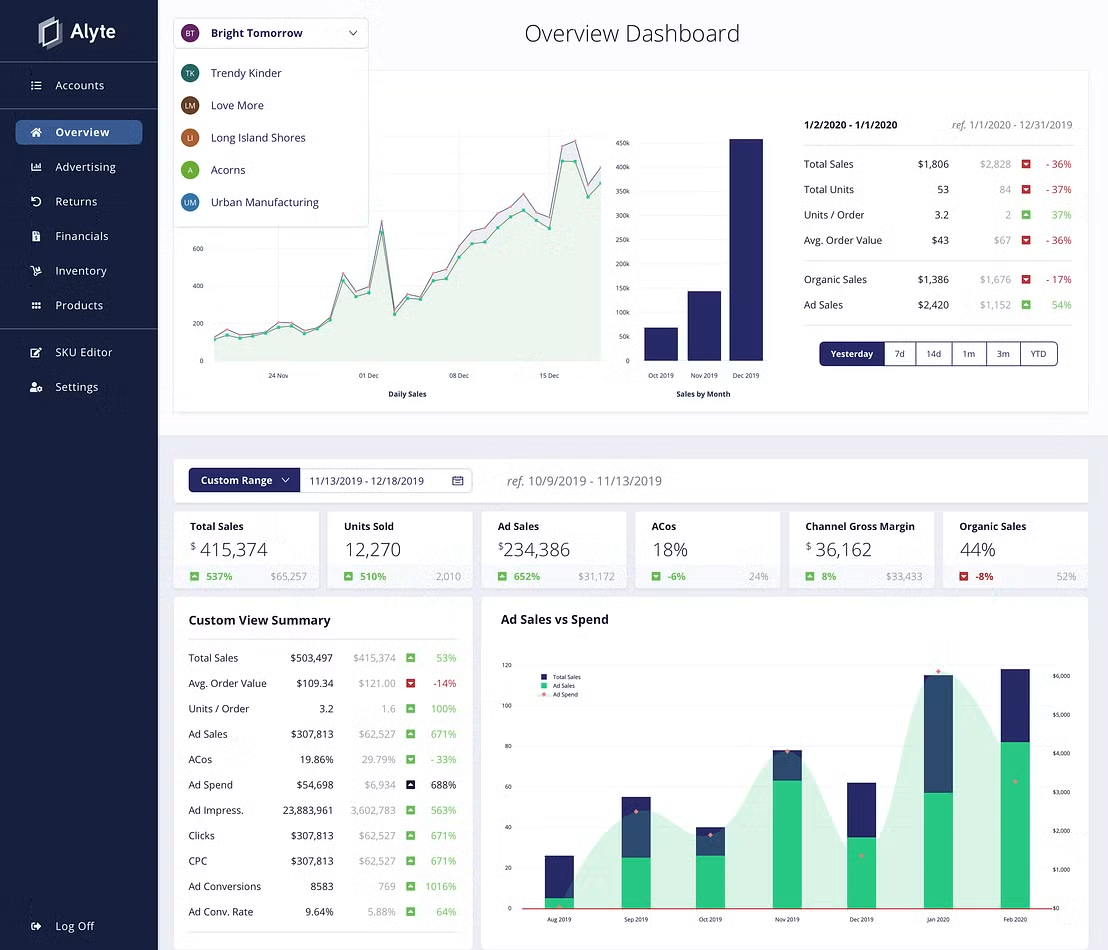Click the Financials document icon

point(36,237)
